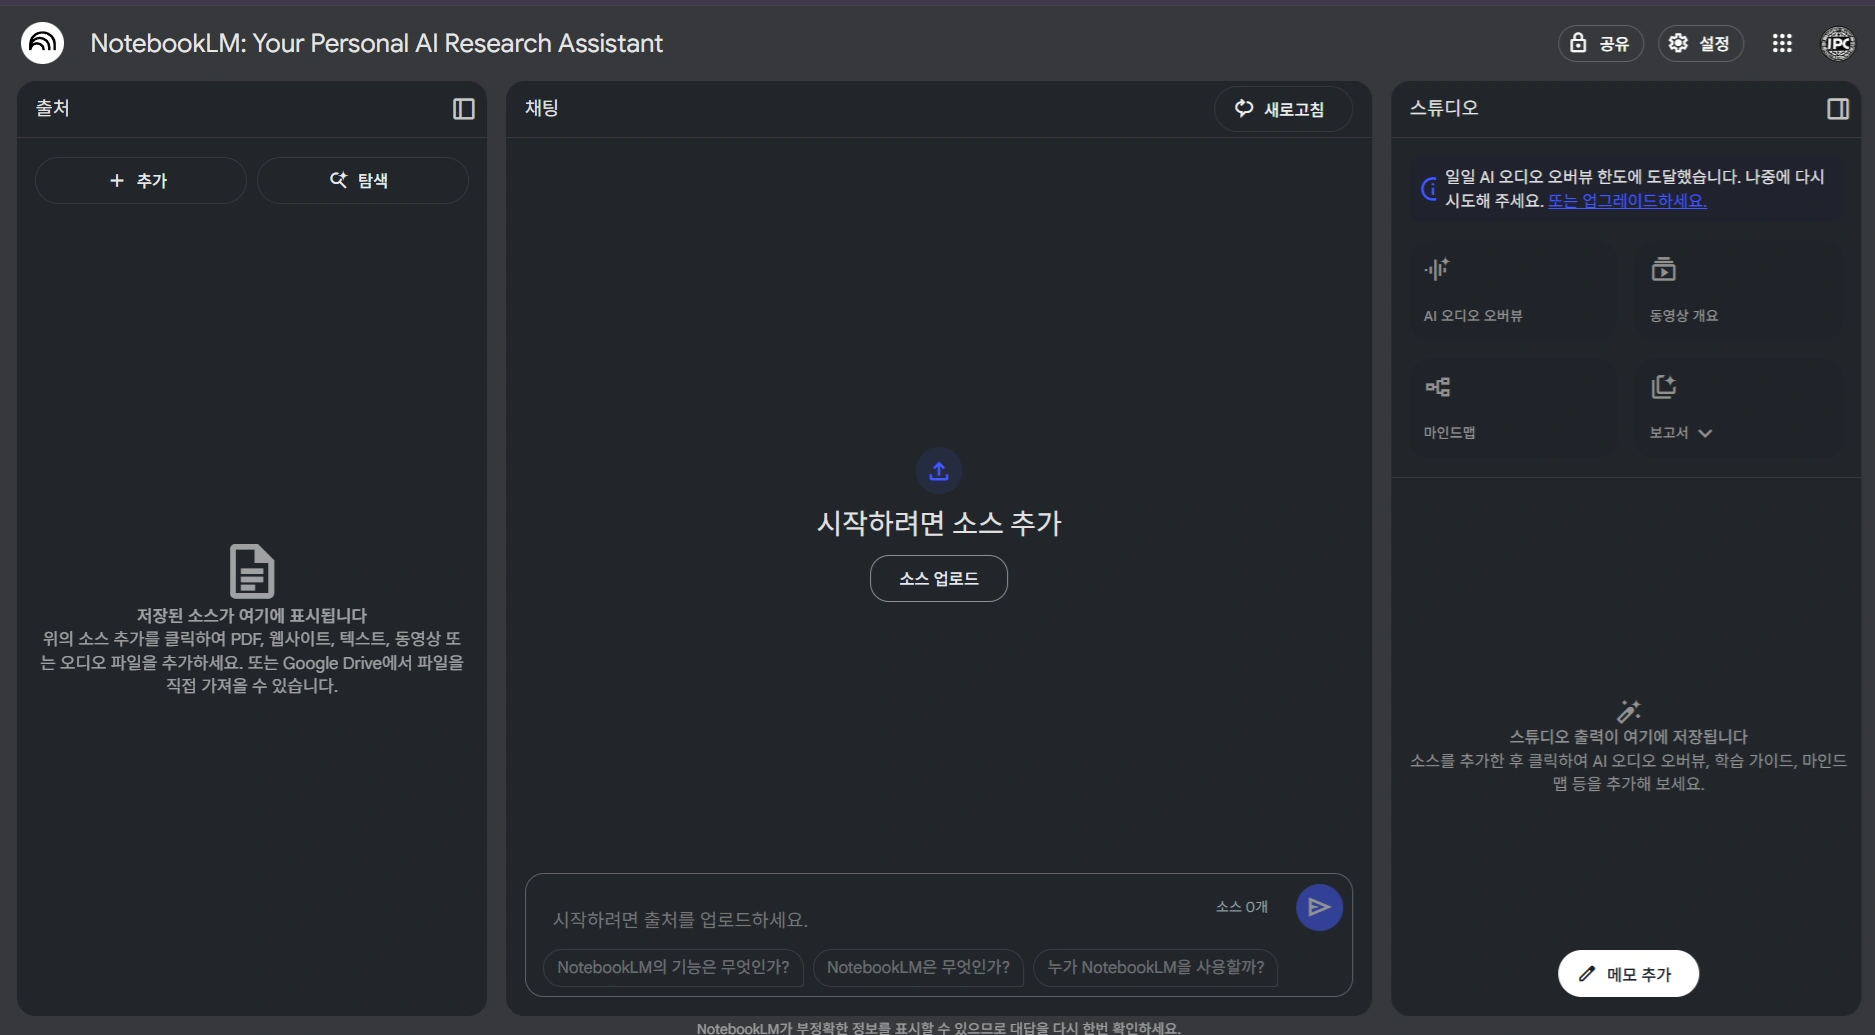Image resolution: width=1875 pixels, height=1035 pixels.
Task: Expand the 보고서 dropdown chevron
Action: coord(1705,433)
